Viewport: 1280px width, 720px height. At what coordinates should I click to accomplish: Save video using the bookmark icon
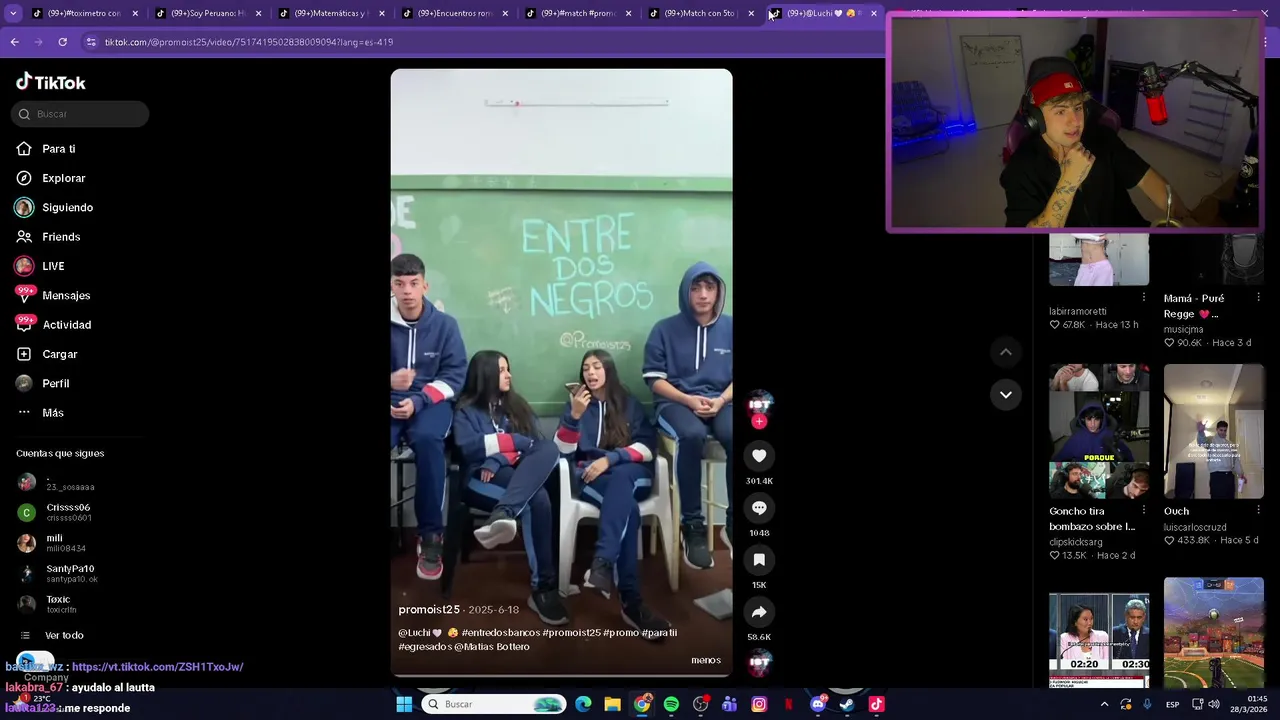[x=759, y=560]
